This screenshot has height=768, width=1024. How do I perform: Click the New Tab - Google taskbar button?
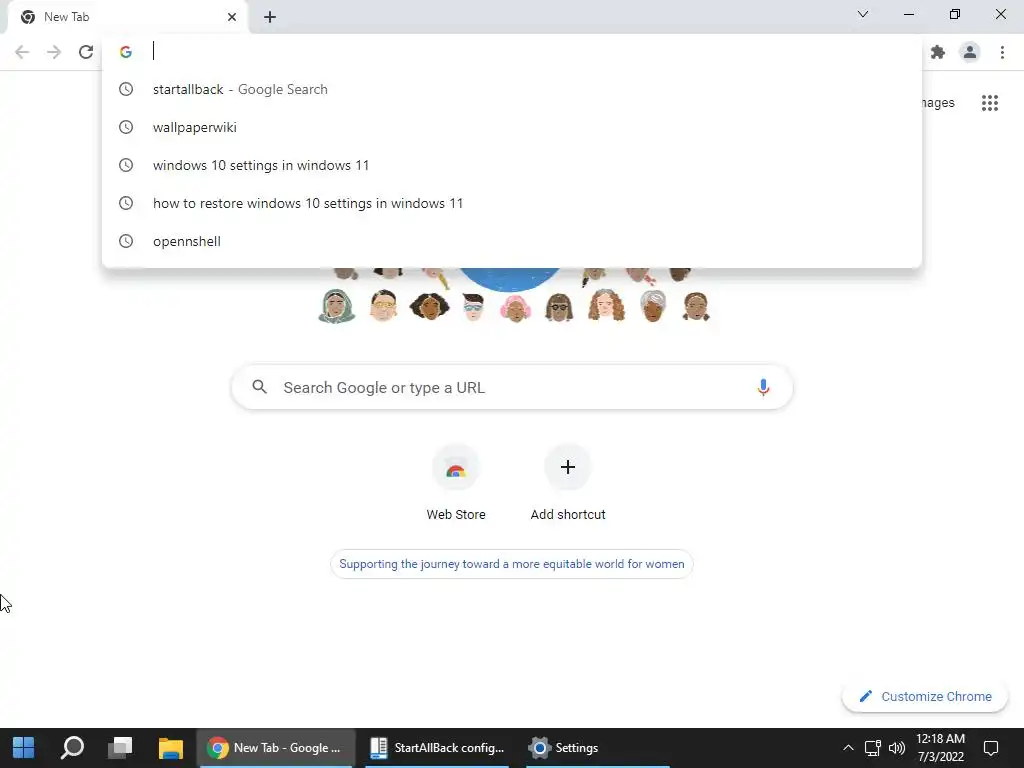[x=276, y=748]
